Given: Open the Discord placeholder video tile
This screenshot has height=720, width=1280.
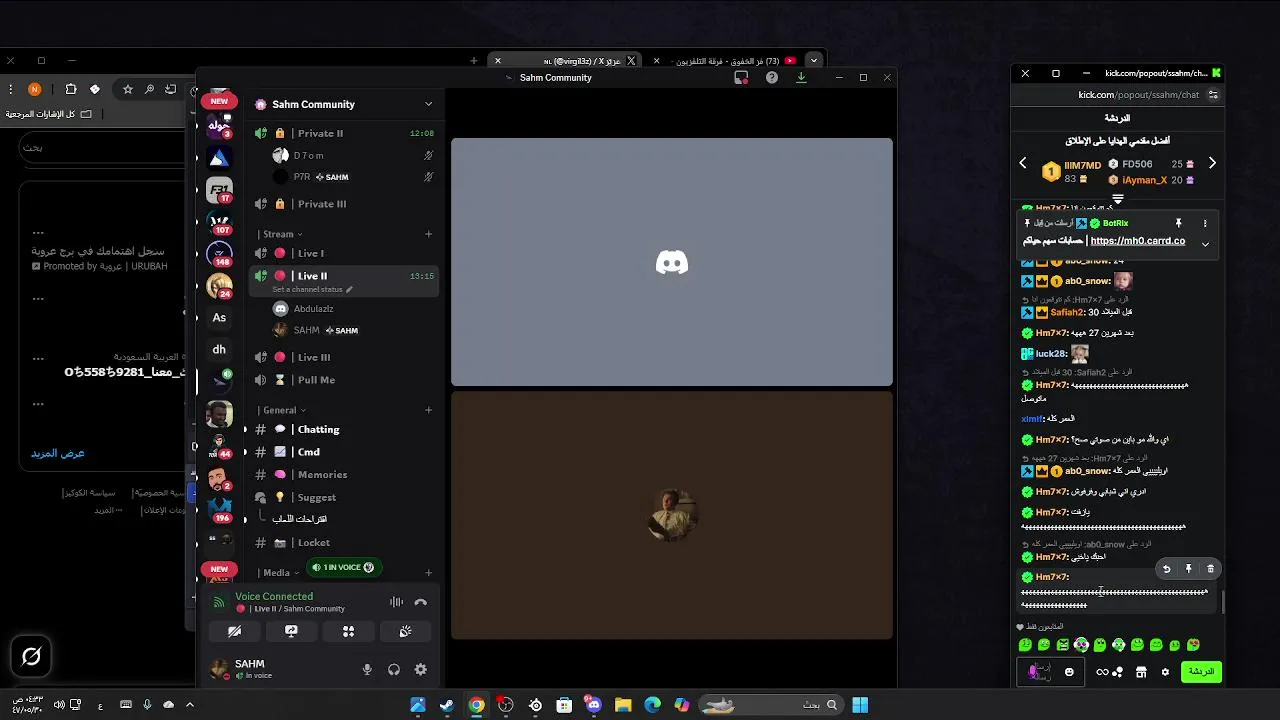Looking at the screenshot, I should point(672,262).
